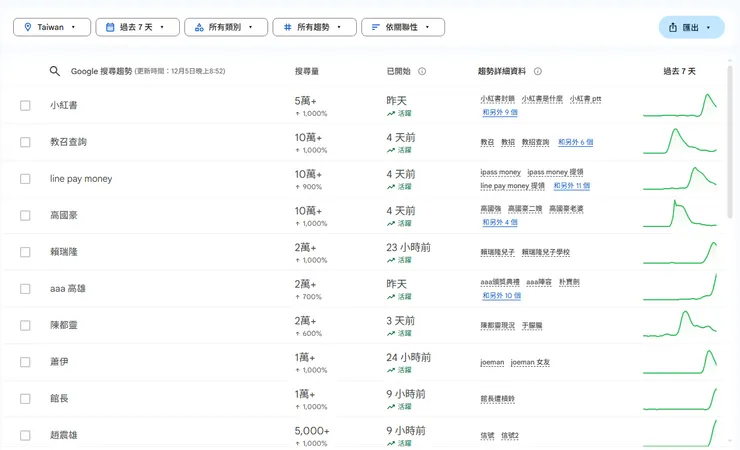Click the 陳都靈現況 related query
740x450 pixels.
click(x=497, y=325)
